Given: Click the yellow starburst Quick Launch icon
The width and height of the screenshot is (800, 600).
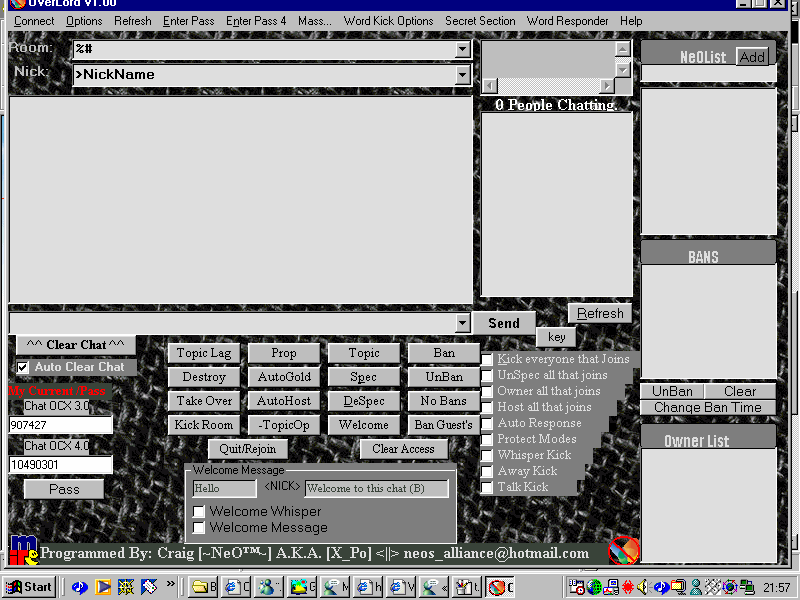Looking at the screenshot, I should point(126,587).
